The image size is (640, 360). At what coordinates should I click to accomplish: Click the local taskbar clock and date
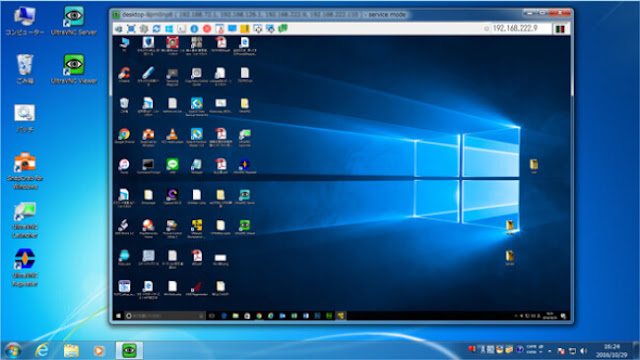pyautogui.click(x=611, y=351)
